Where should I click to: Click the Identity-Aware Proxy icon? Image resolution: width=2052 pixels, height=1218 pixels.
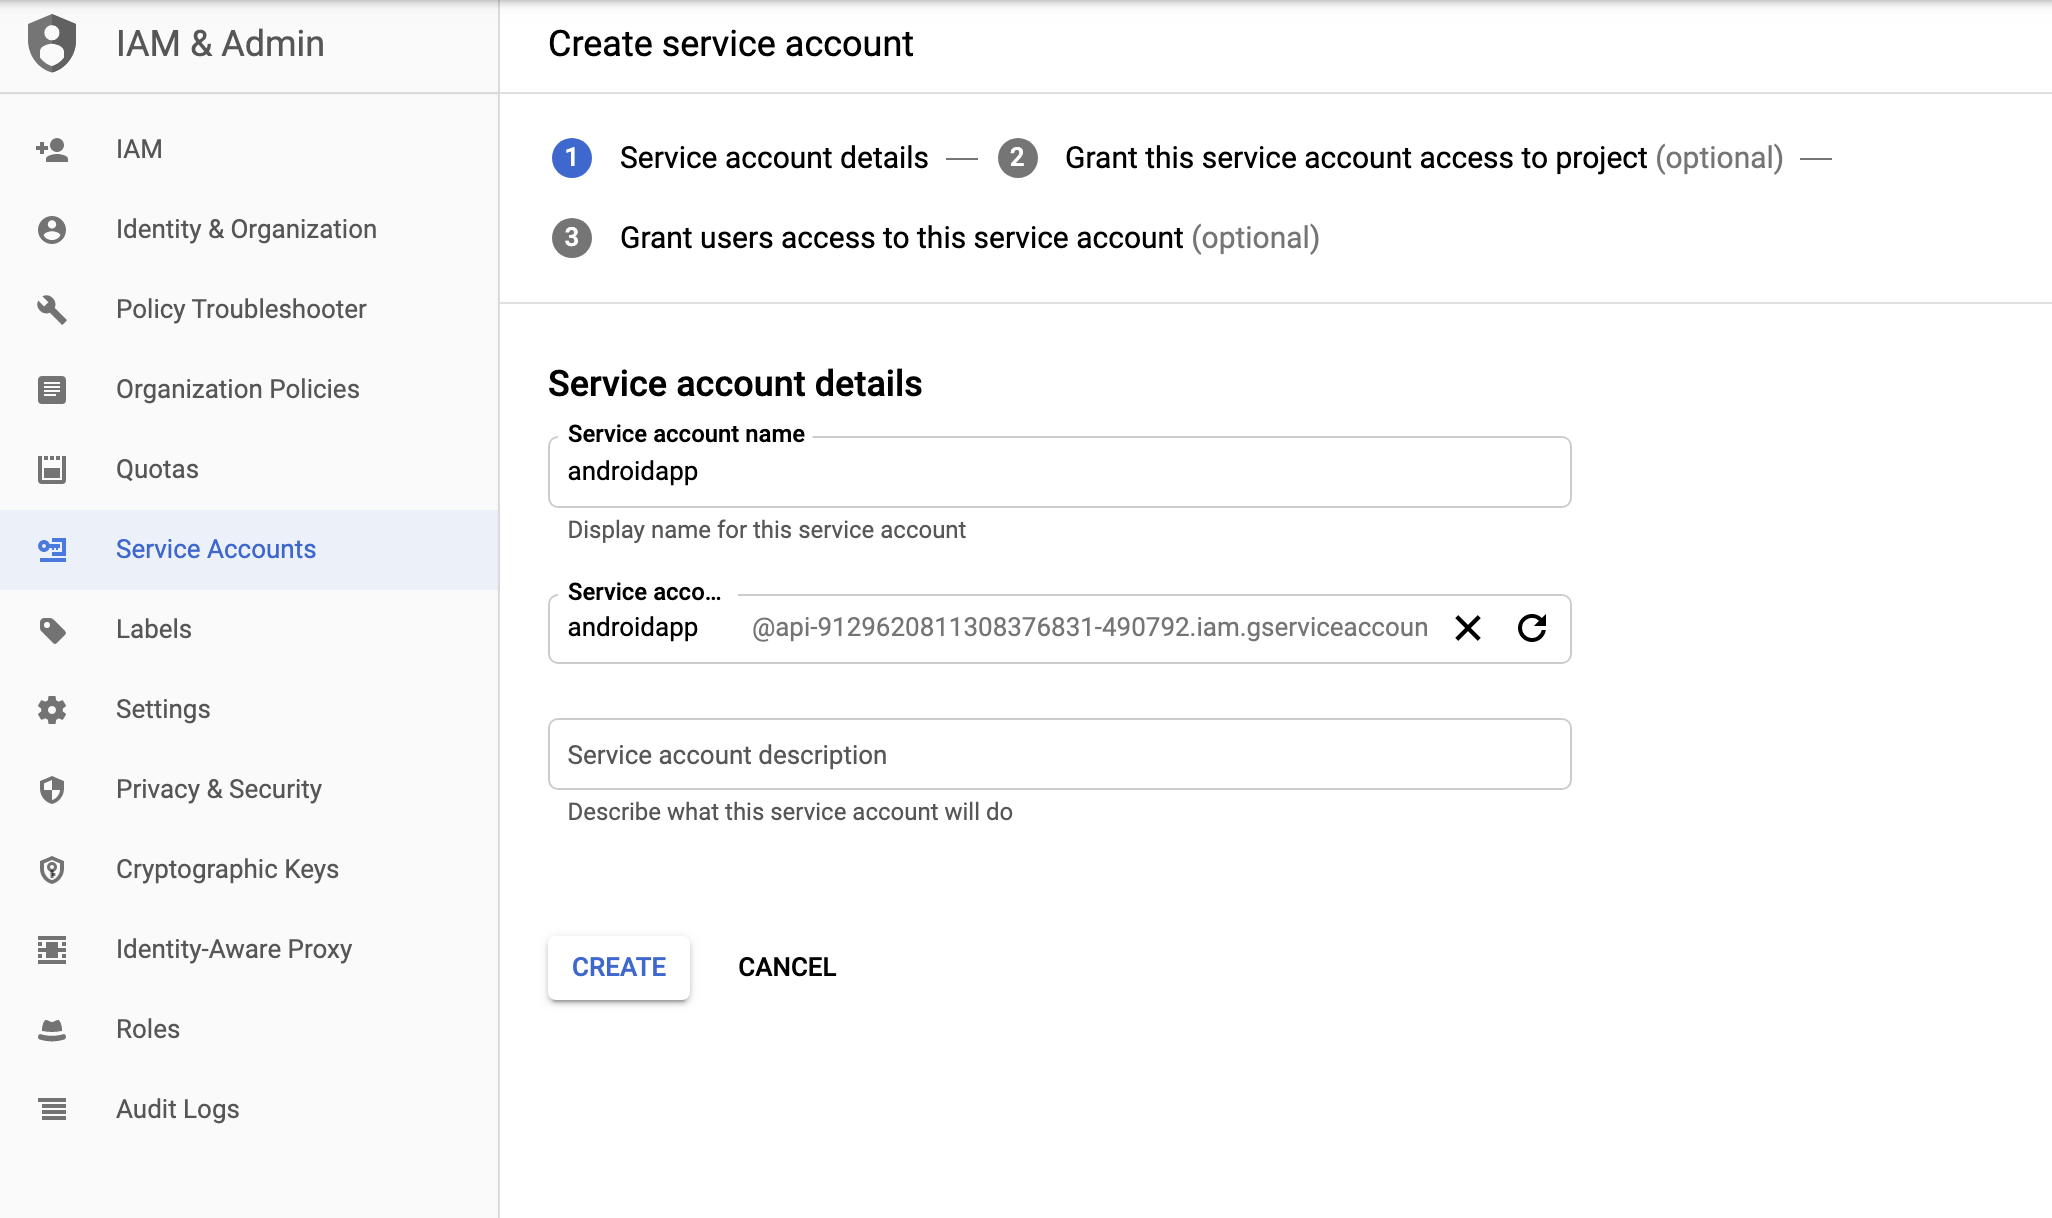(52, 949)
